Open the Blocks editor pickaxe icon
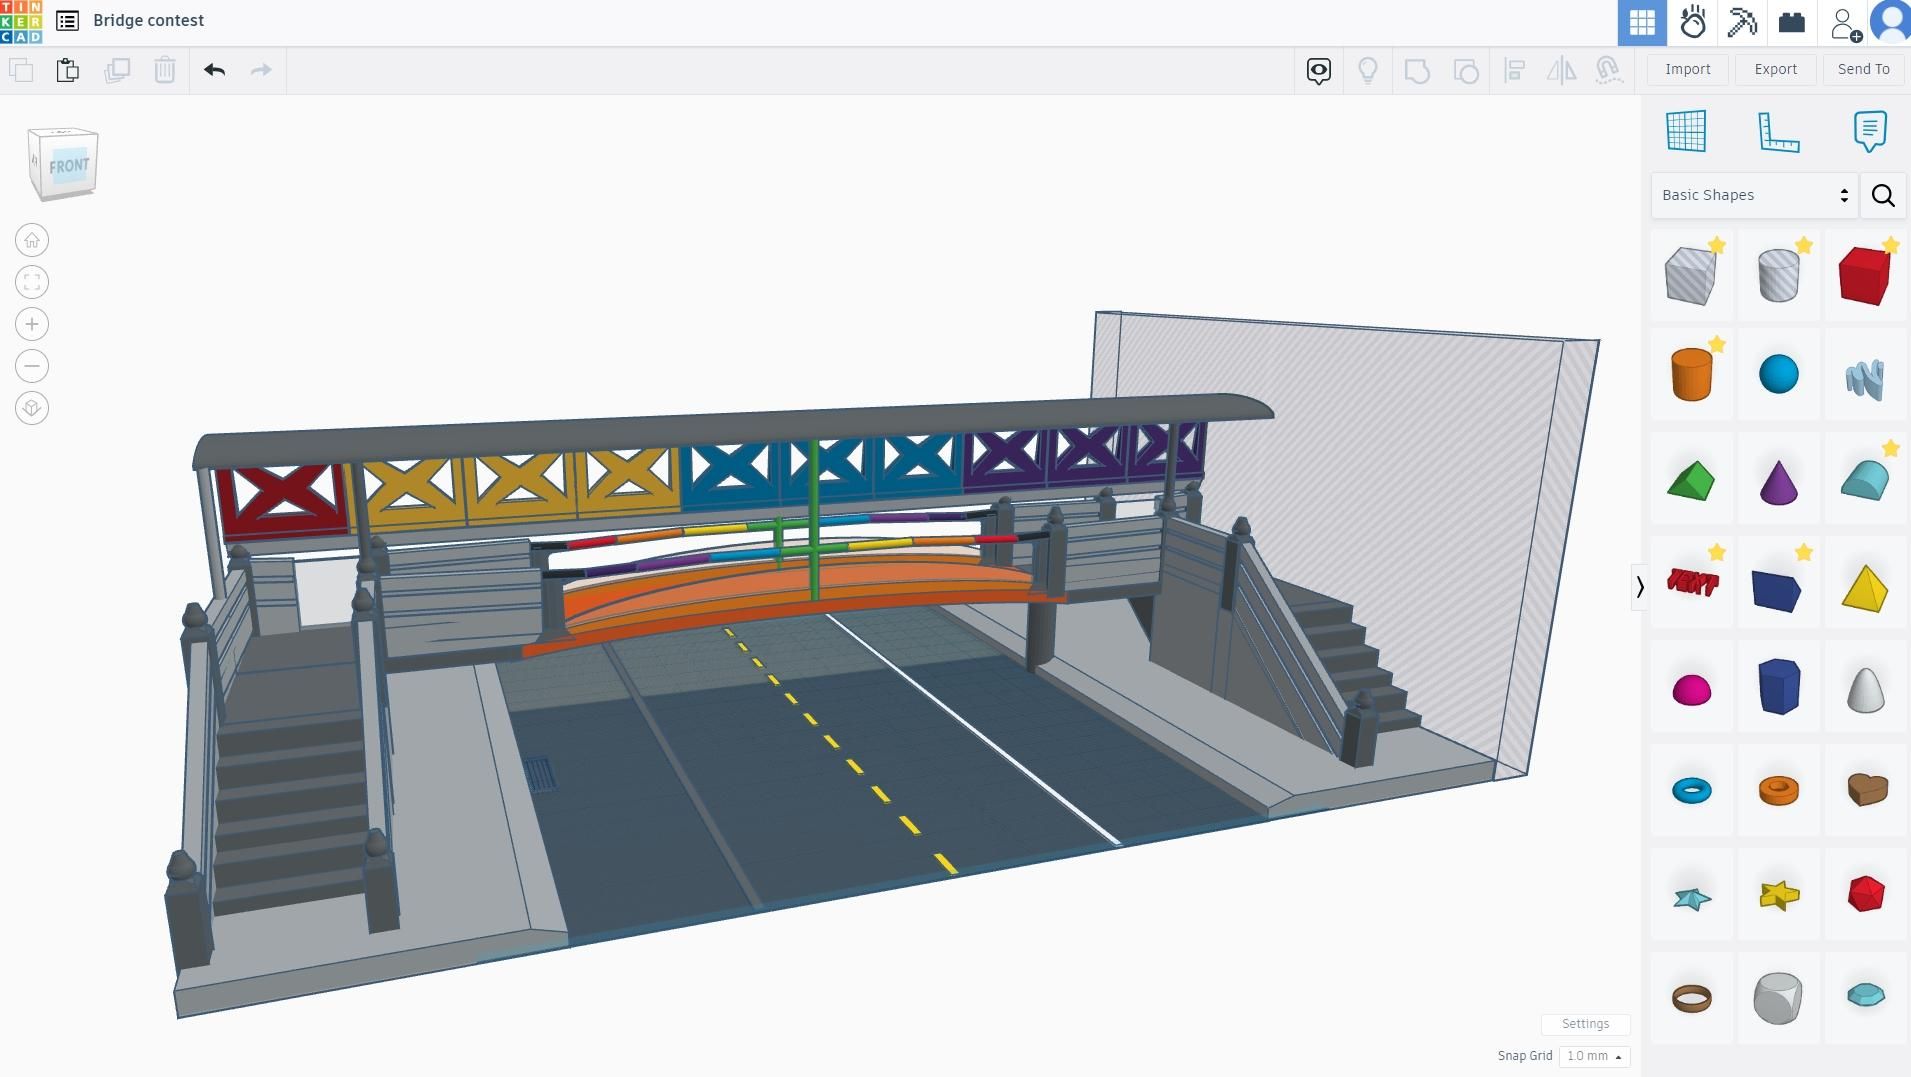Screen dimensions: 1911x1077 pos(1741,22)
